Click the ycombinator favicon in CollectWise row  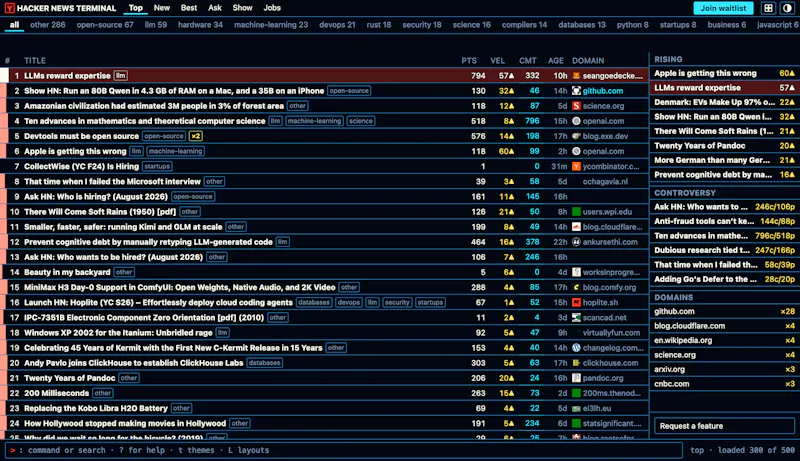[x=576, y=166]
